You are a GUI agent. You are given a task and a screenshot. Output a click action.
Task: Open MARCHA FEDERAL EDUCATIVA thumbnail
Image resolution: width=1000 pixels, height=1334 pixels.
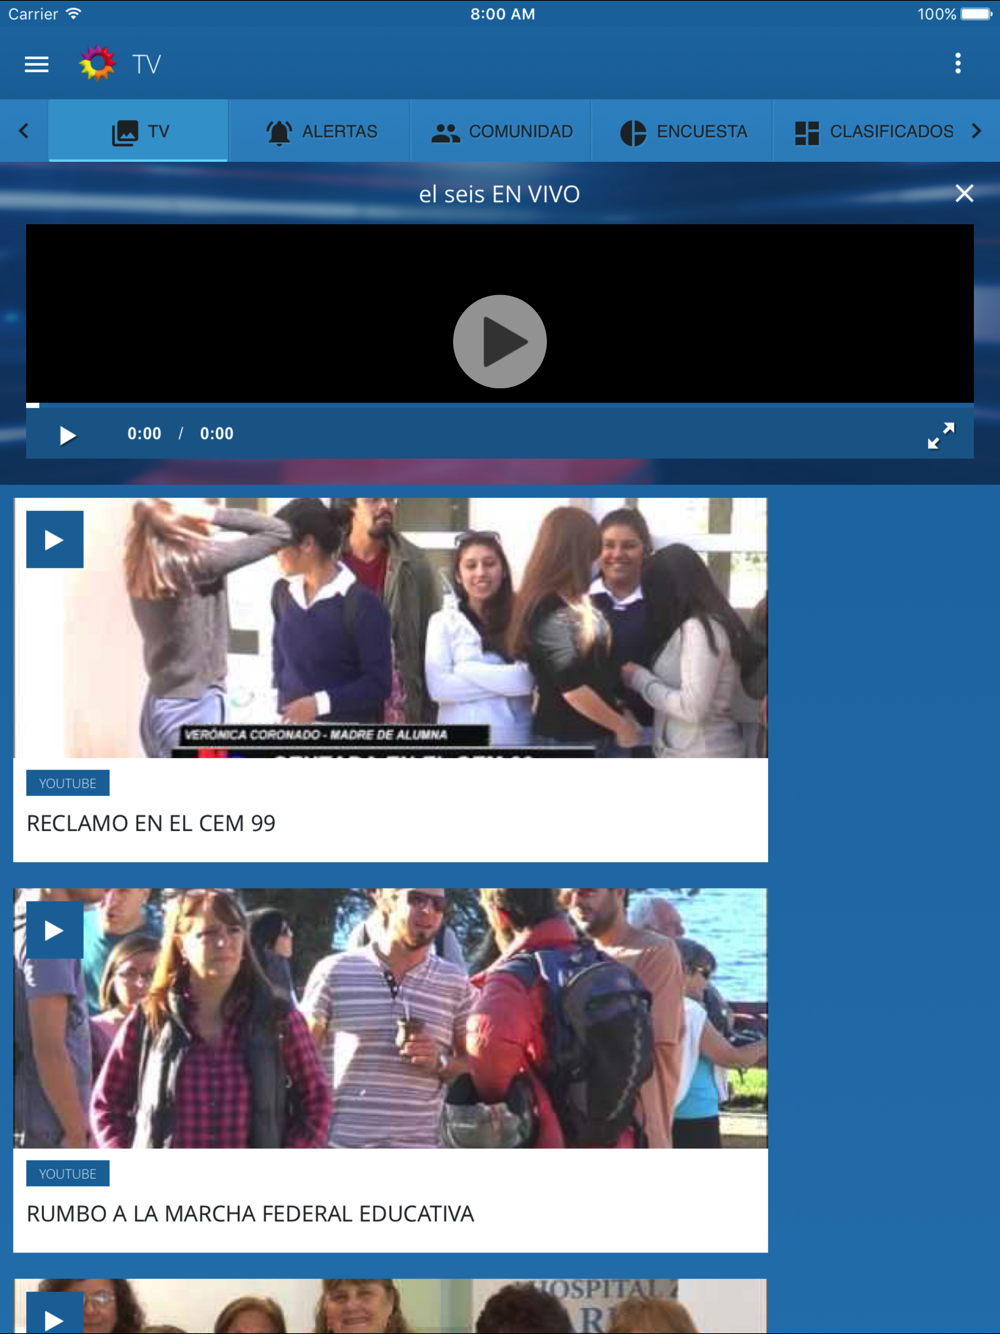[390, 1018]
